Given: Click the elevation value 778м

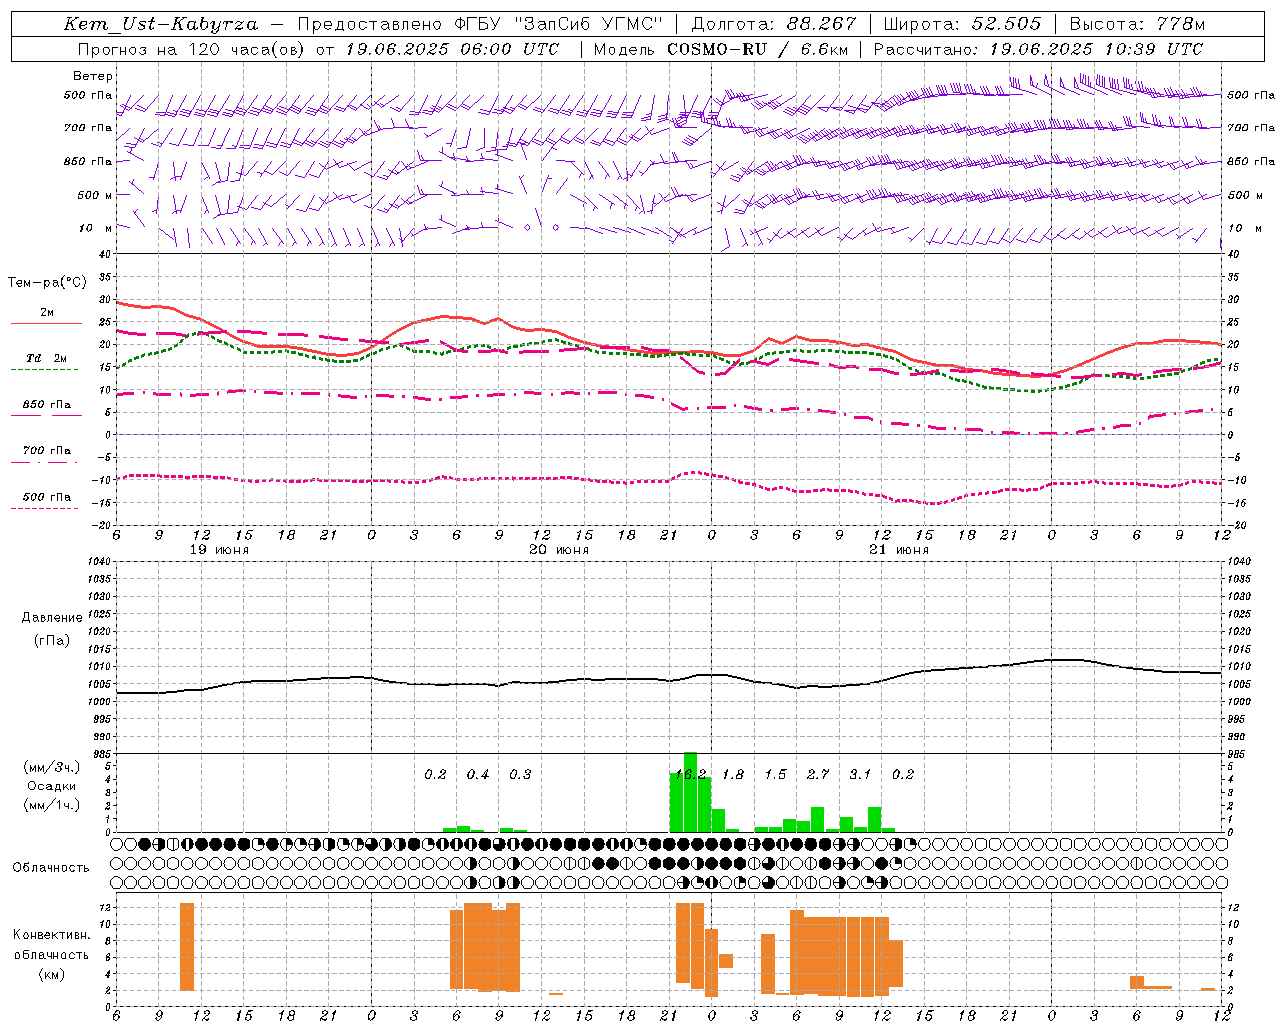Looking at the screenshot, I should [x=1180, y=24].
